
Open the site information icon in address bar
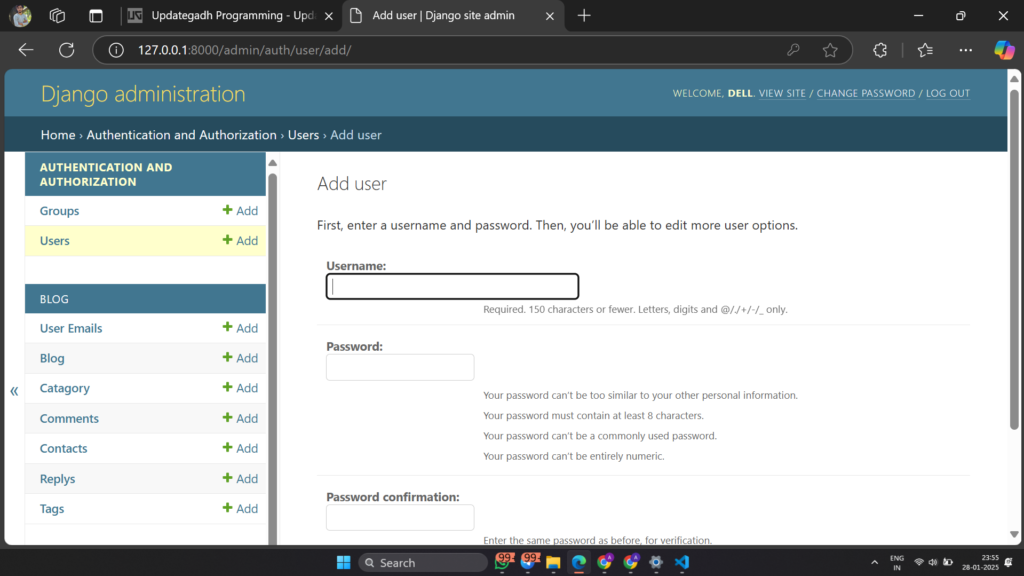tap(116, 50)
